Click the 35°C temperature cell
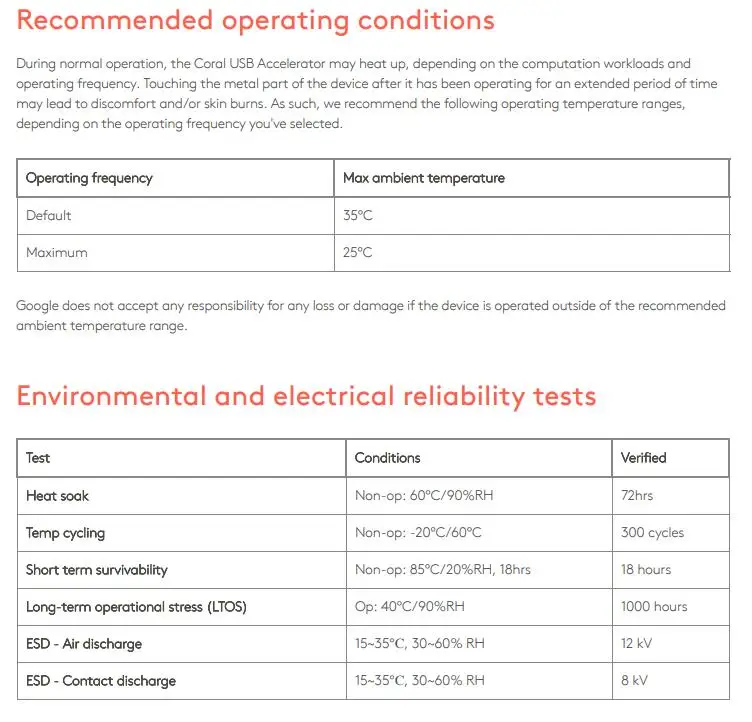This screenshot has width=752, height=722. (x=358, y=215)
